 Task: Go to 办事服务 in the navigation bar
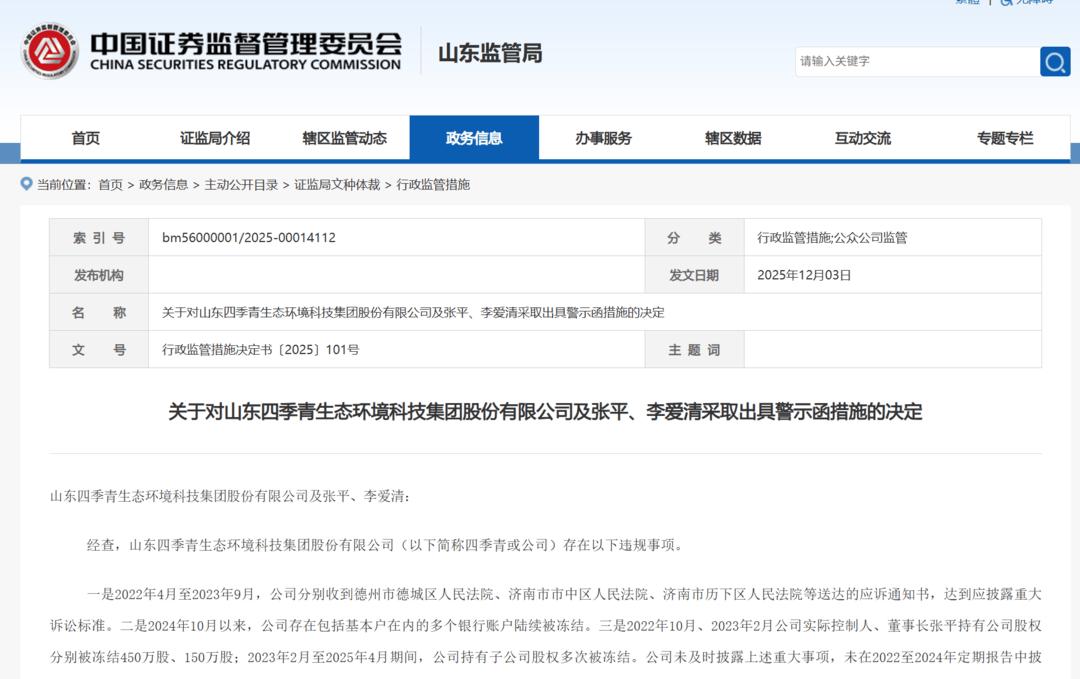click(x=603, y=139)
